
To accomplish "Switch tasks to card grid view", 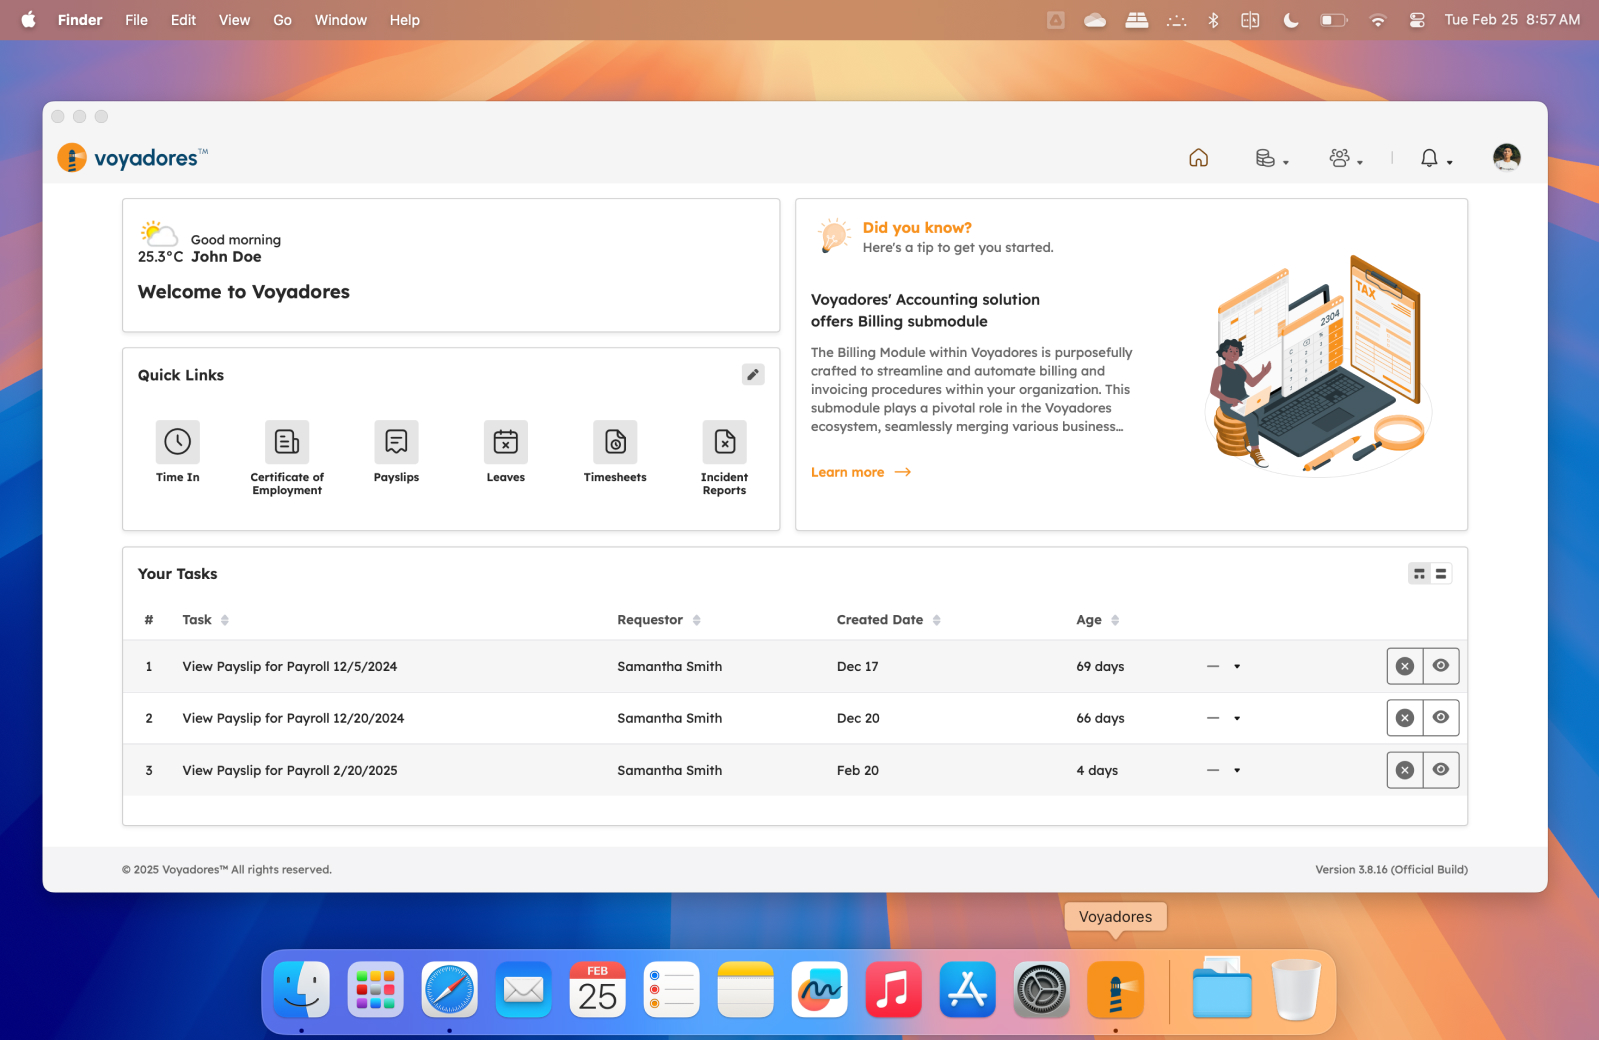I will [1419, 573].
